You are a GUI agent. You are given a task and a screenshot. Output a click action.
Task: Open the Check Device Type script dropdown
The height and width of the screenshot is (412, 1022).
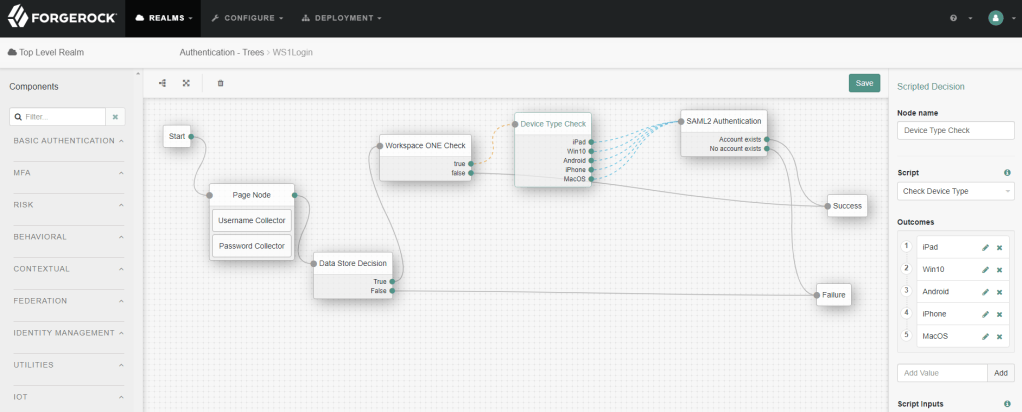[x=955, y=191]
